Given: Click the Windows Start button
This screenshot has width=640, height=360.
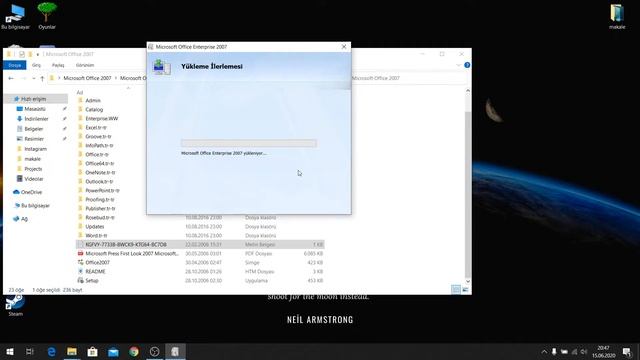Looking at the screenshot, I should coord(10,351).
